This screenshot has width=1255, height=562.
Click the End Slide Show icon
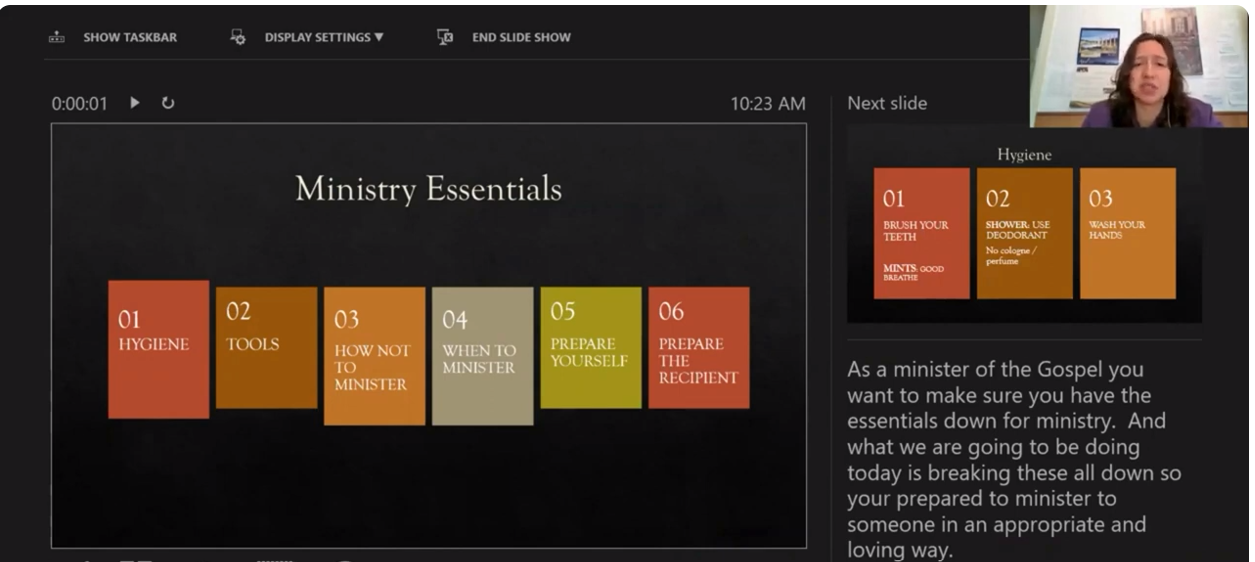(x=446, y=38)
